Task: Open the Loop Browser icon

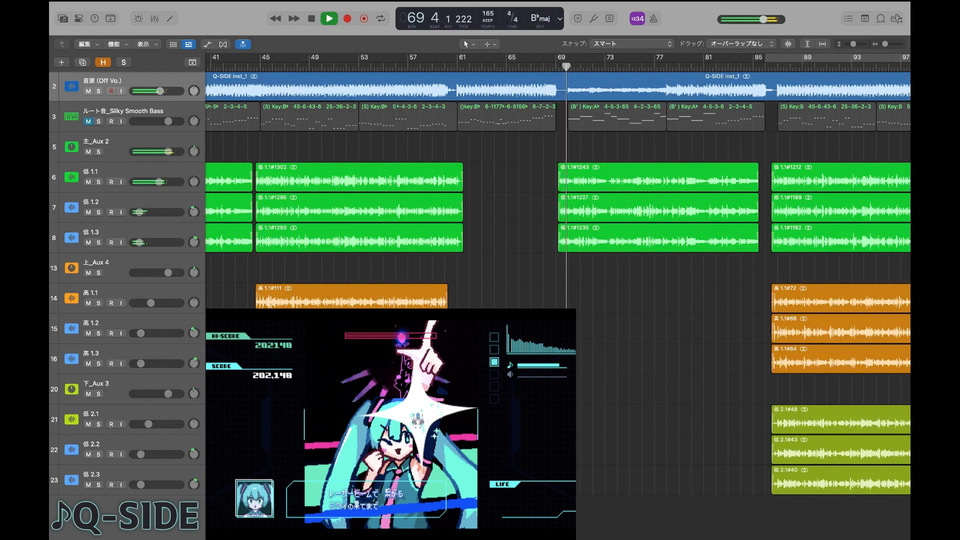Action: click(880, 18)
